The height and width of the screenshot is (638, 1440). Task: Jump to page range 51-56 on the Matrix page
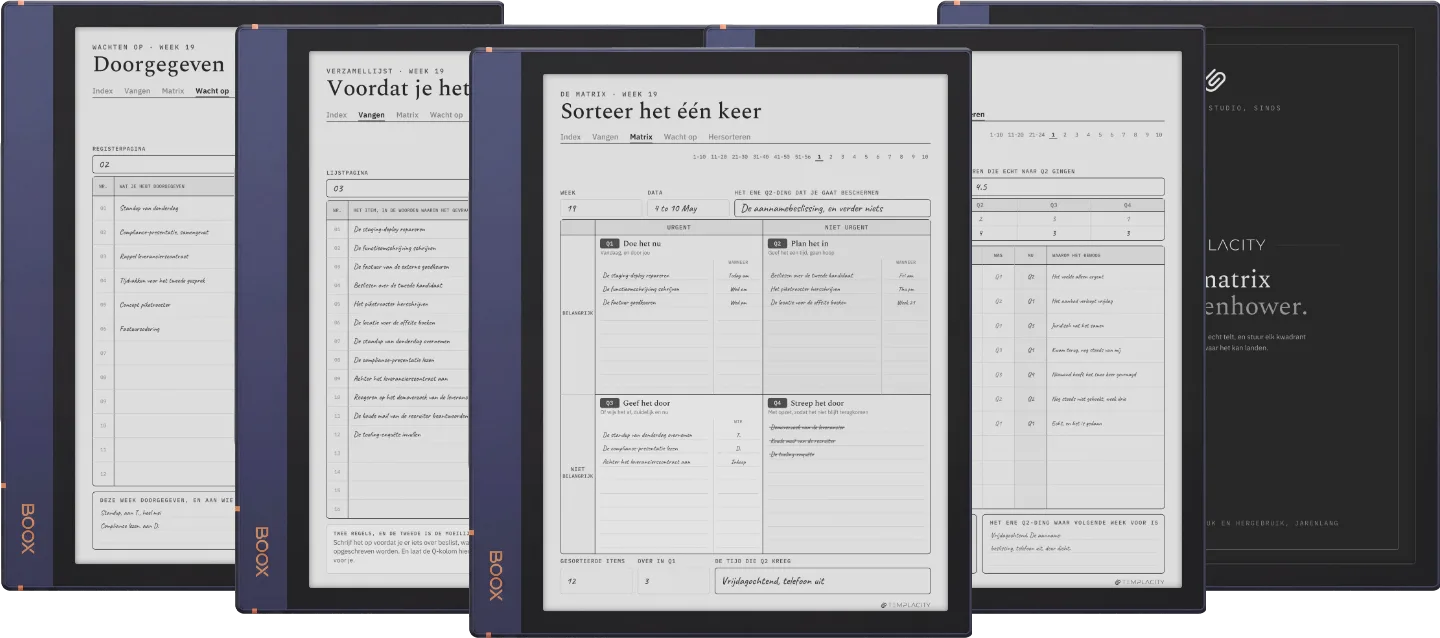(x=802, y=157)
